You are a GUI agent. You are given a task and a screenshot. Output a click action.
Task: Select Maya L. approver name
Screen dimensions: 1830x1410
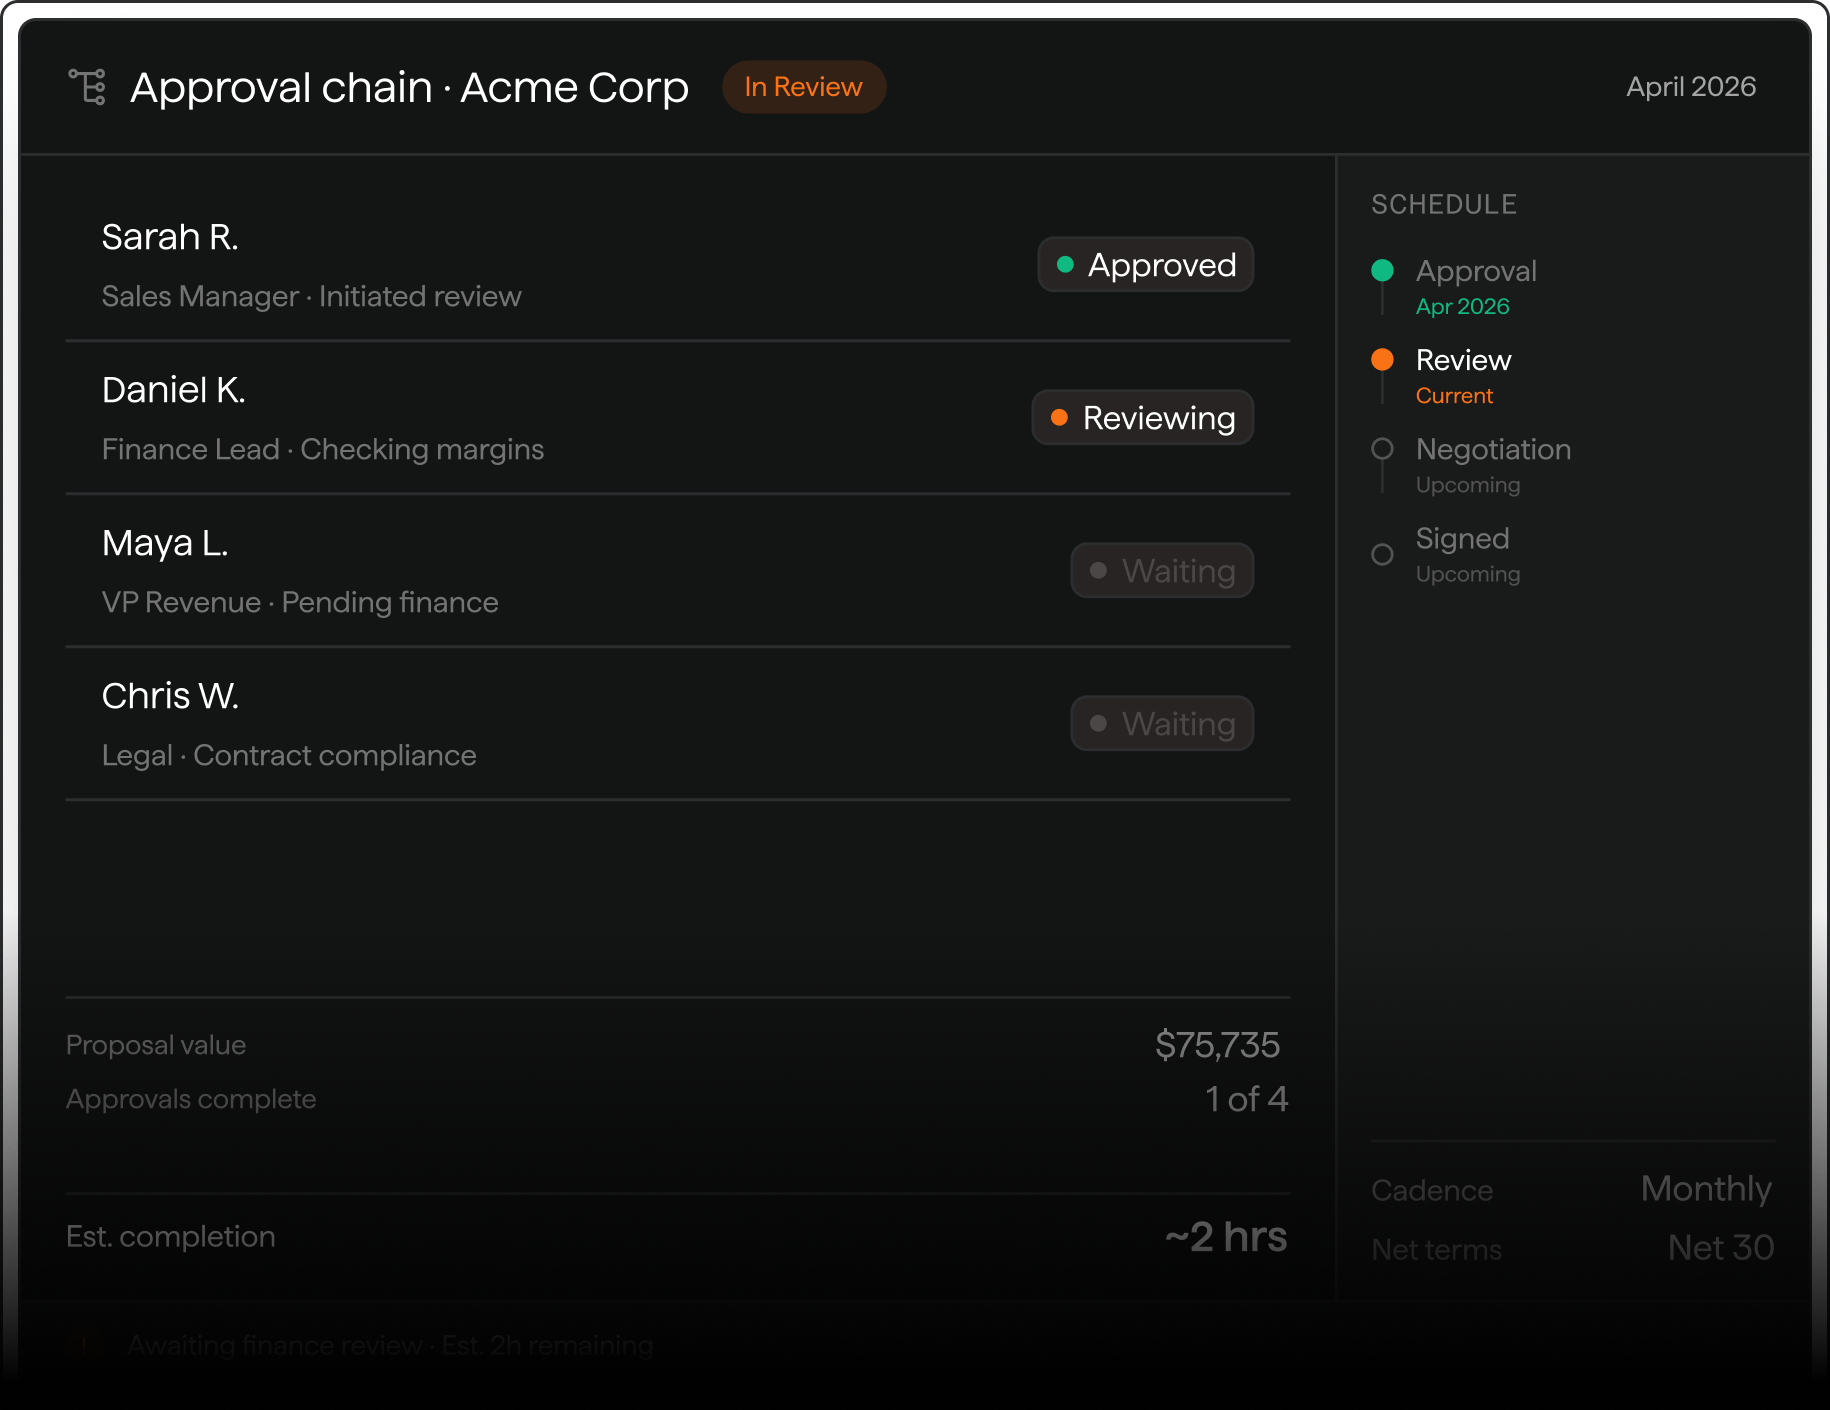click(x=165, y=543)
